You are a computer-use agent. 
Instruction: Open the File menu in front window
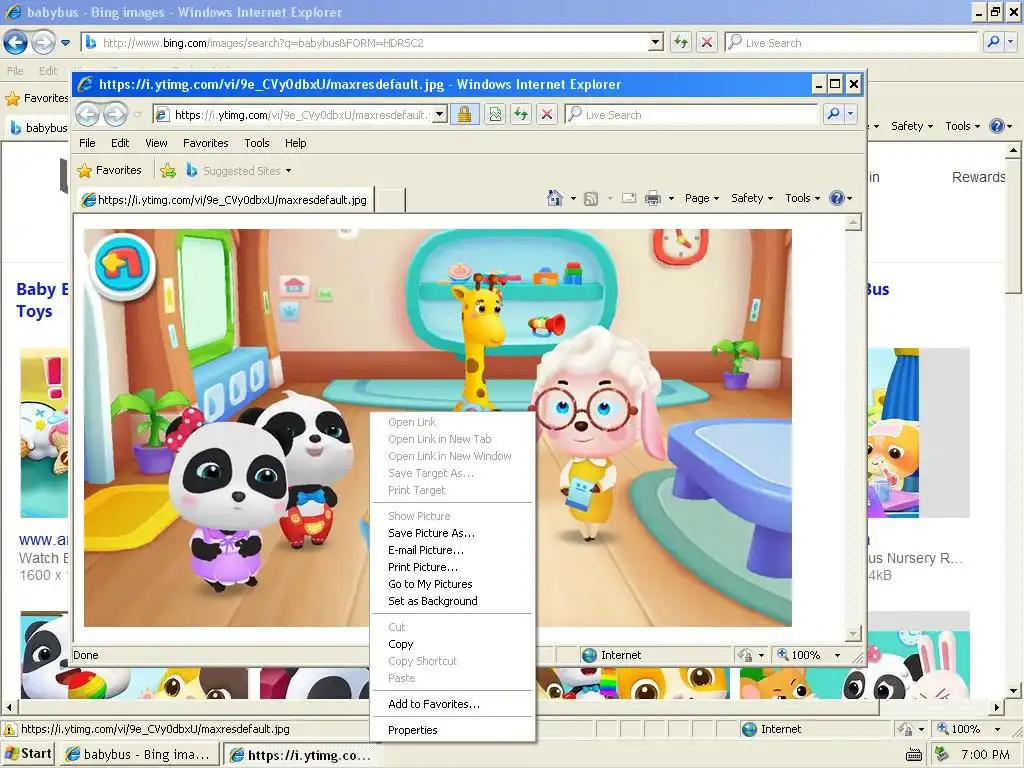tap(87, 143)
